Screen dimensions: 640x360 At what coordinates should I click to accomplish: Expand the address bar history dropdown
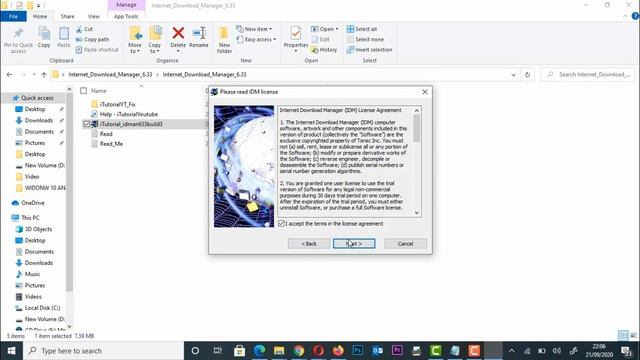[x=513, y=75]
